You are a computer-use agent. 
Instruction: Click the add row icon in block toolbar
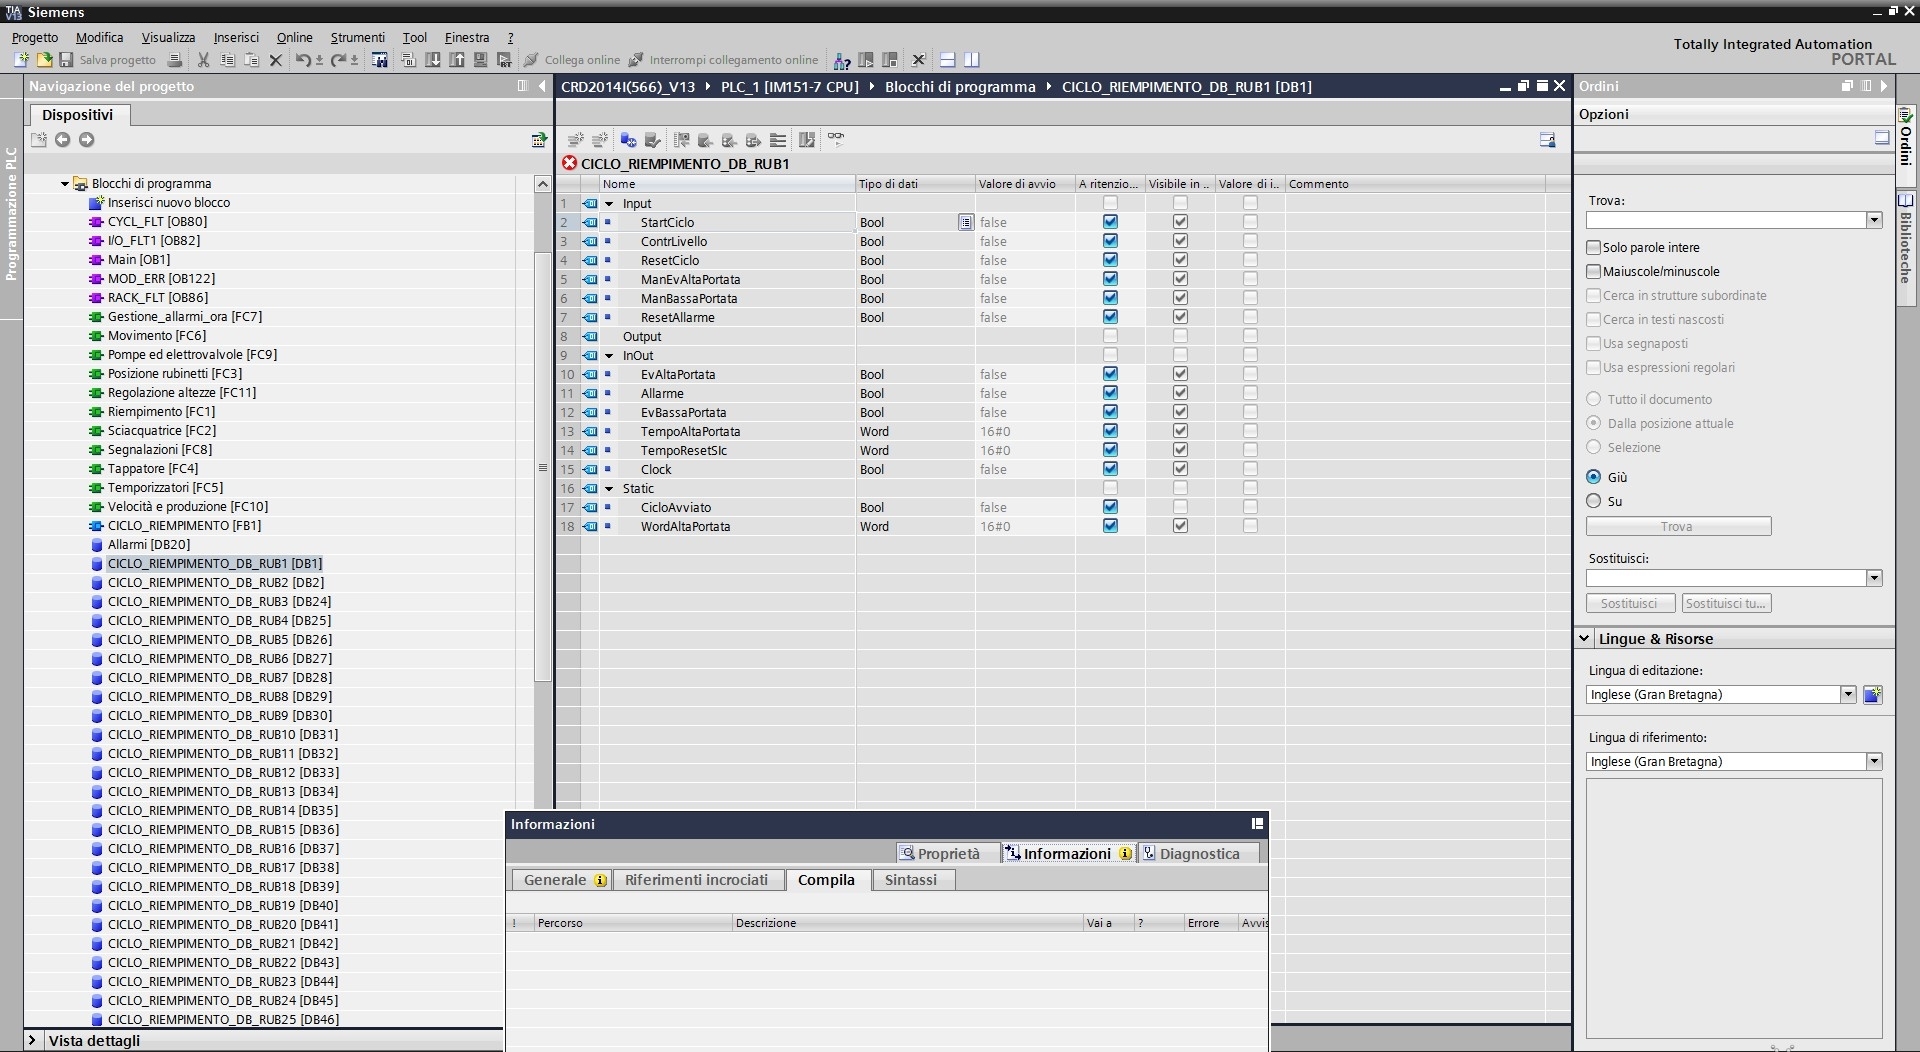click(600, 140)
